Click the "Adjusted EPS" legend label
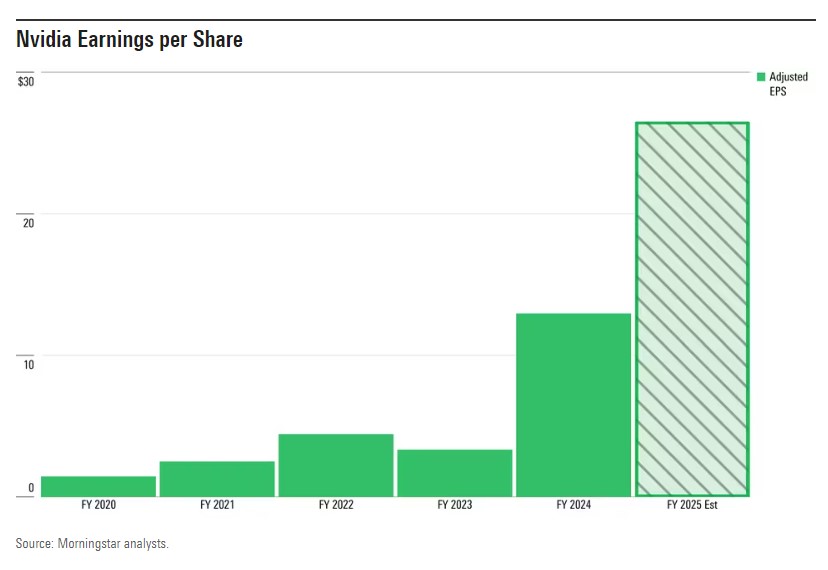 tap(788, 84)
